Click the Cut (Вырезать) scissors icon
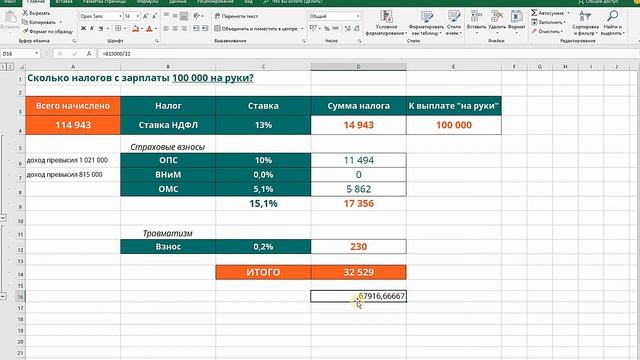This screenshot has height=360, width=640. point(25,13)
